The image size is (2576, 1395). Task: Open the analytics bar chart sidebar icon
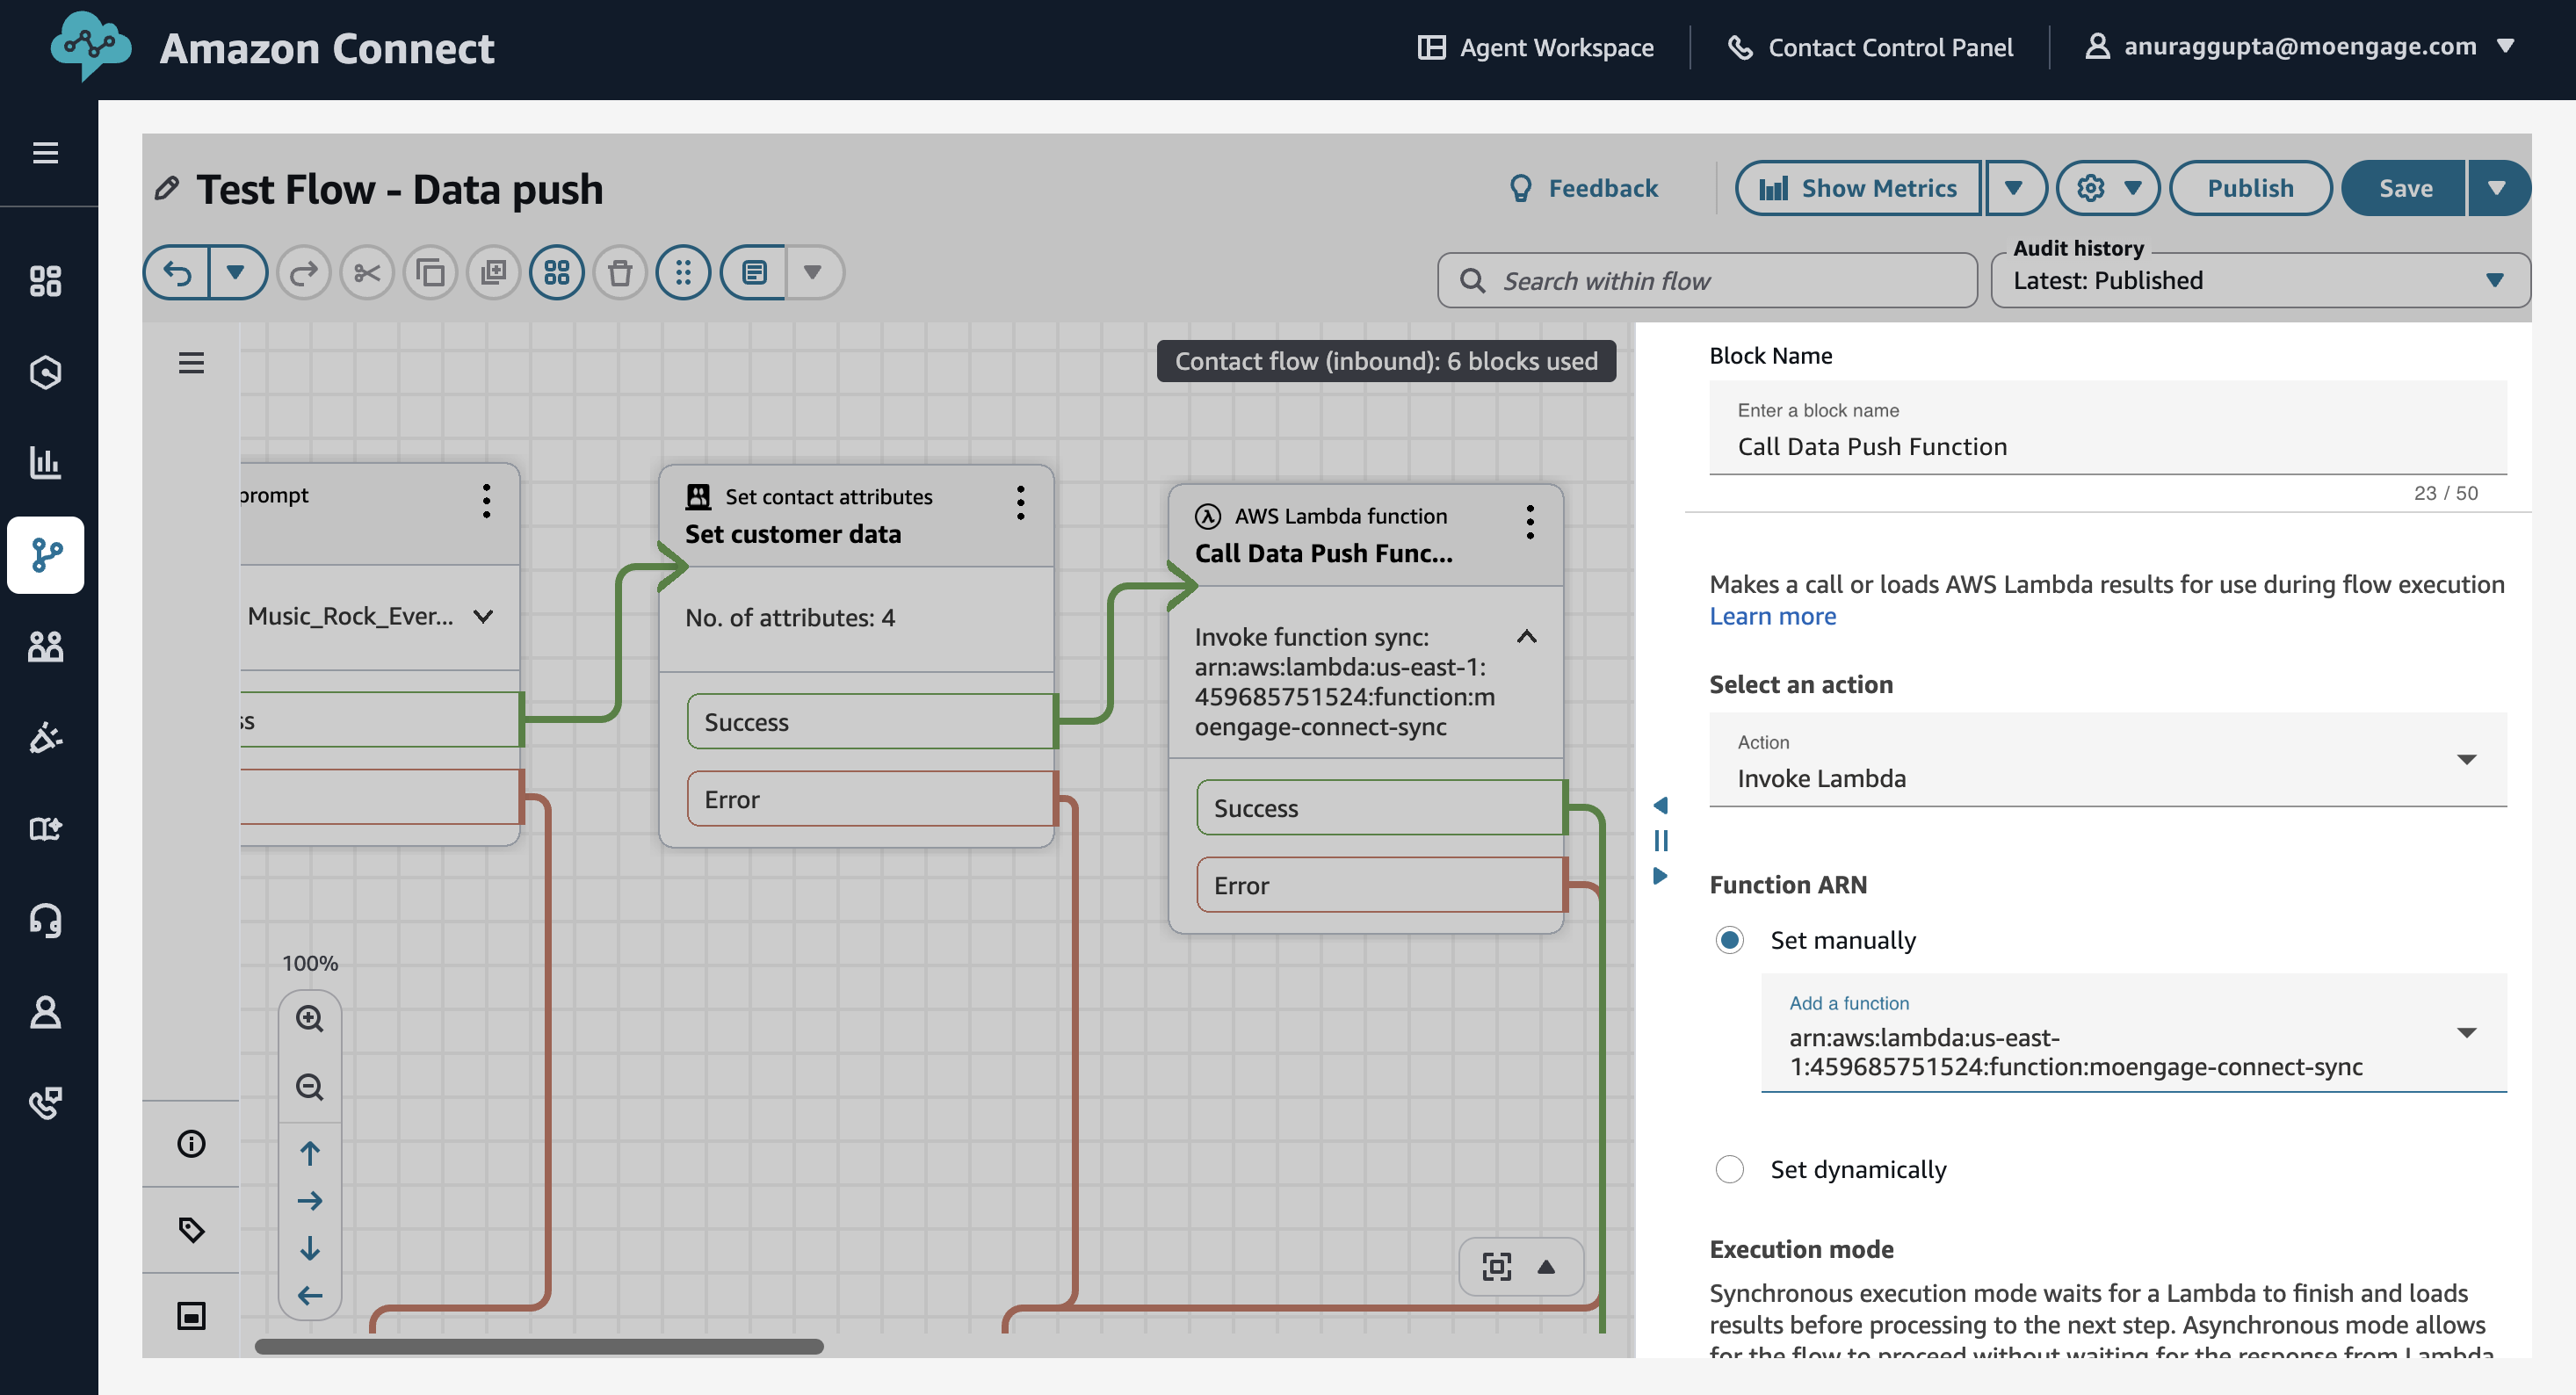45,463
